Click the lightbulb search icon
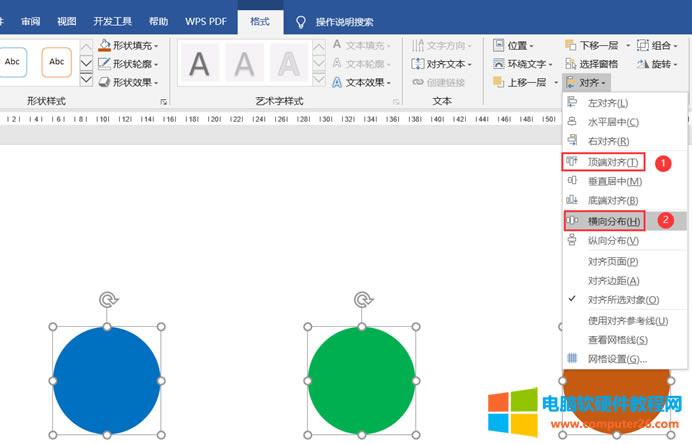This screenshot has height=444, width=692. point(301,22)
